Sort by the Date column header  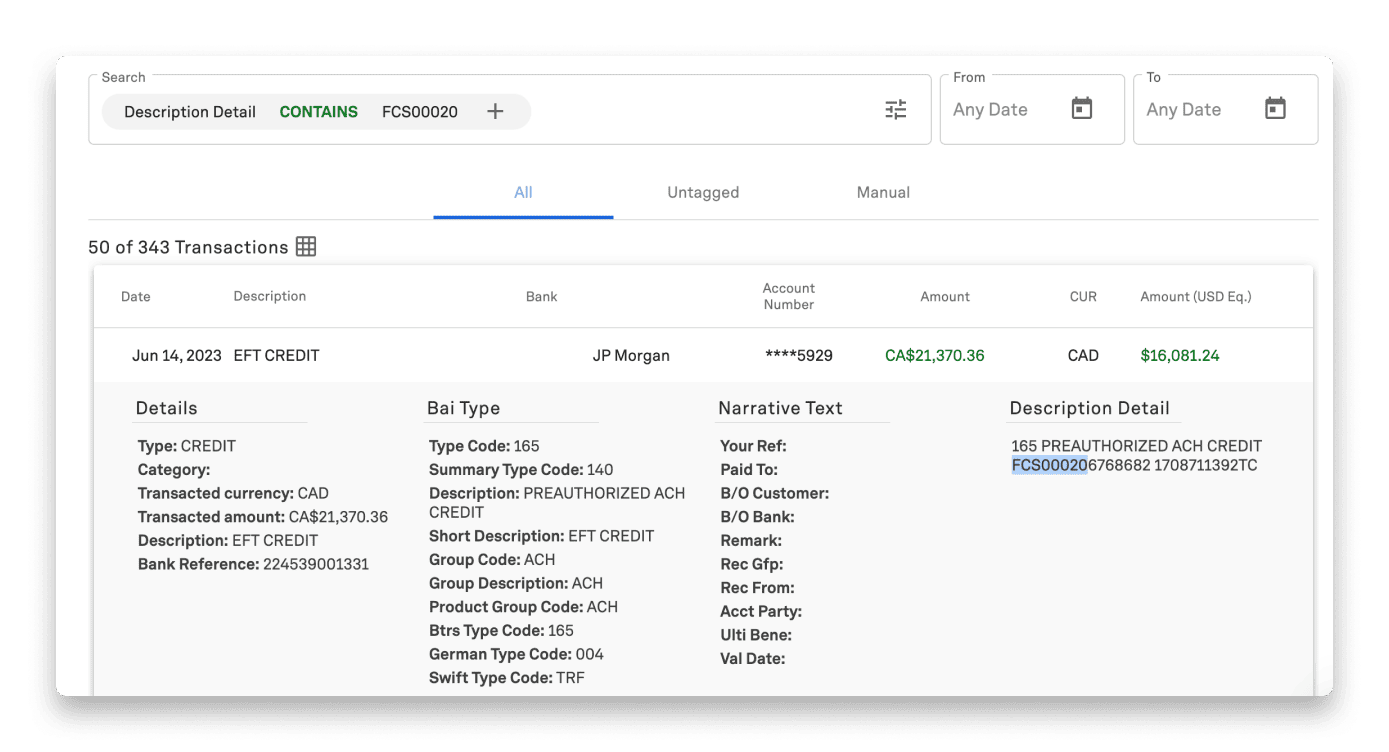point(136,296)
